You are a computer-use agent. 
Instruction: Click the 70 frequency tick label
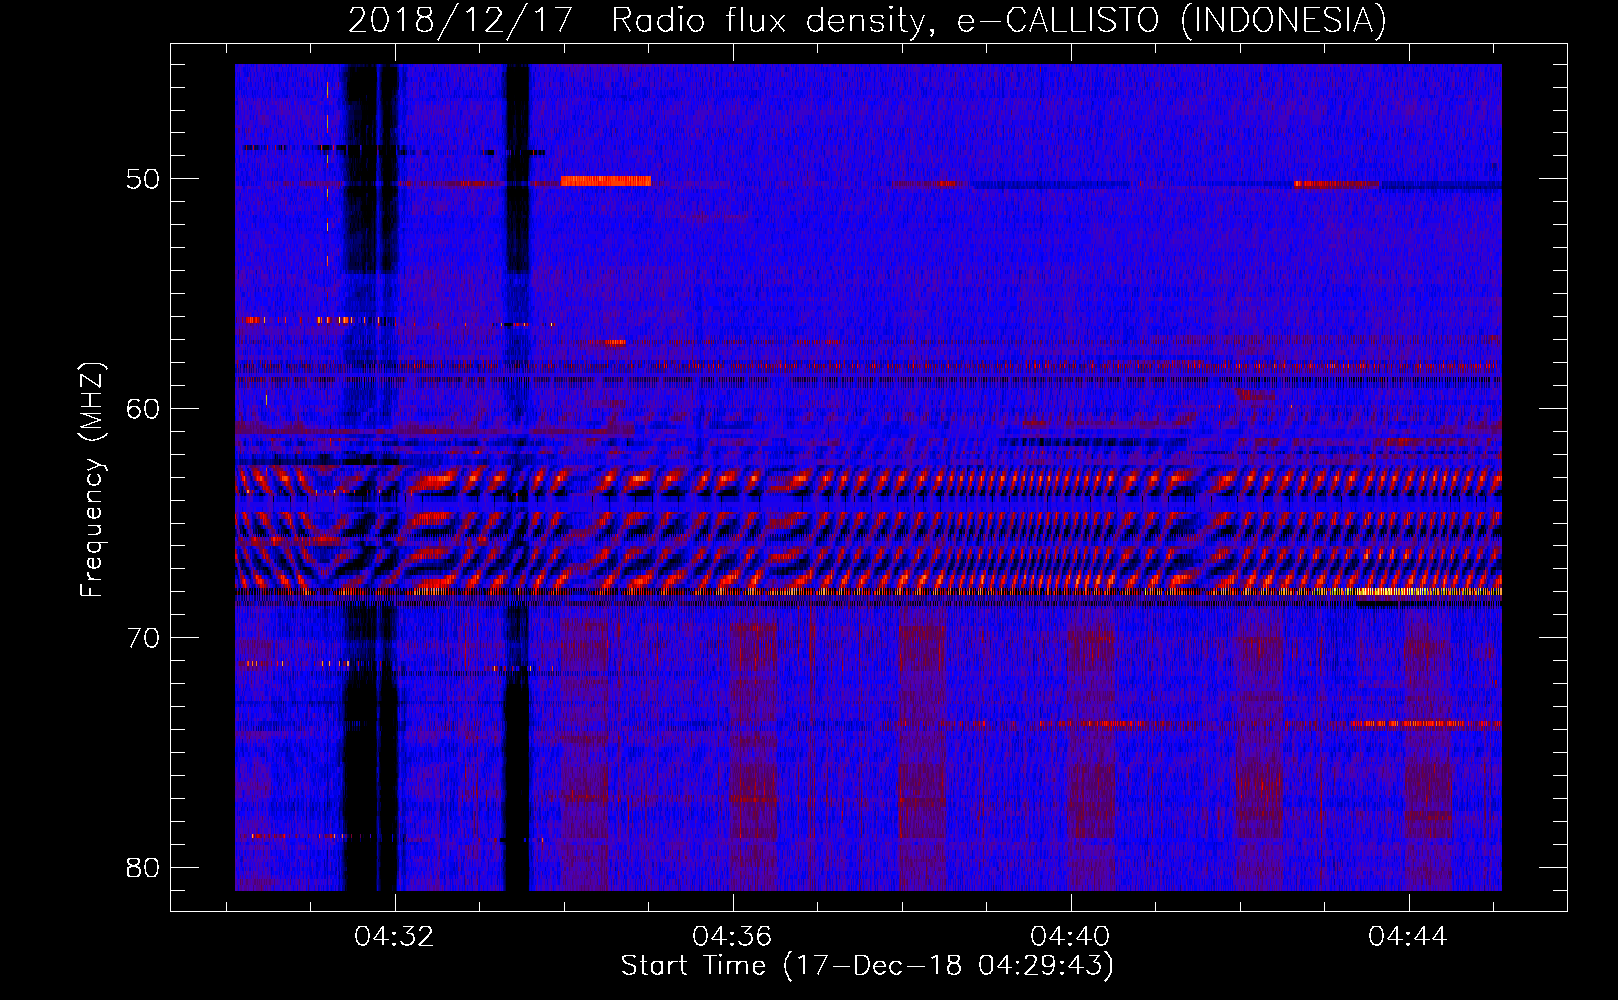click(143, 638)
